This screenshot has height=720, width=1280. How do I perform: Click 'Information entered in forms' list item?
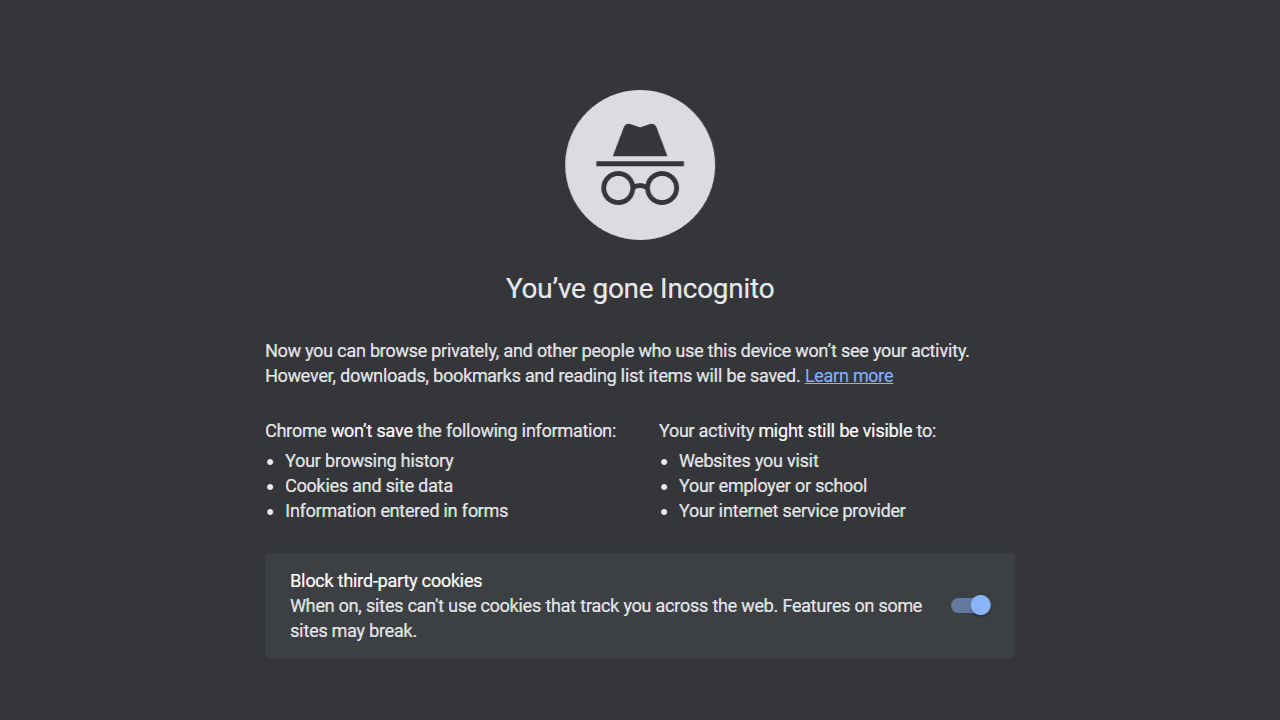396,511
